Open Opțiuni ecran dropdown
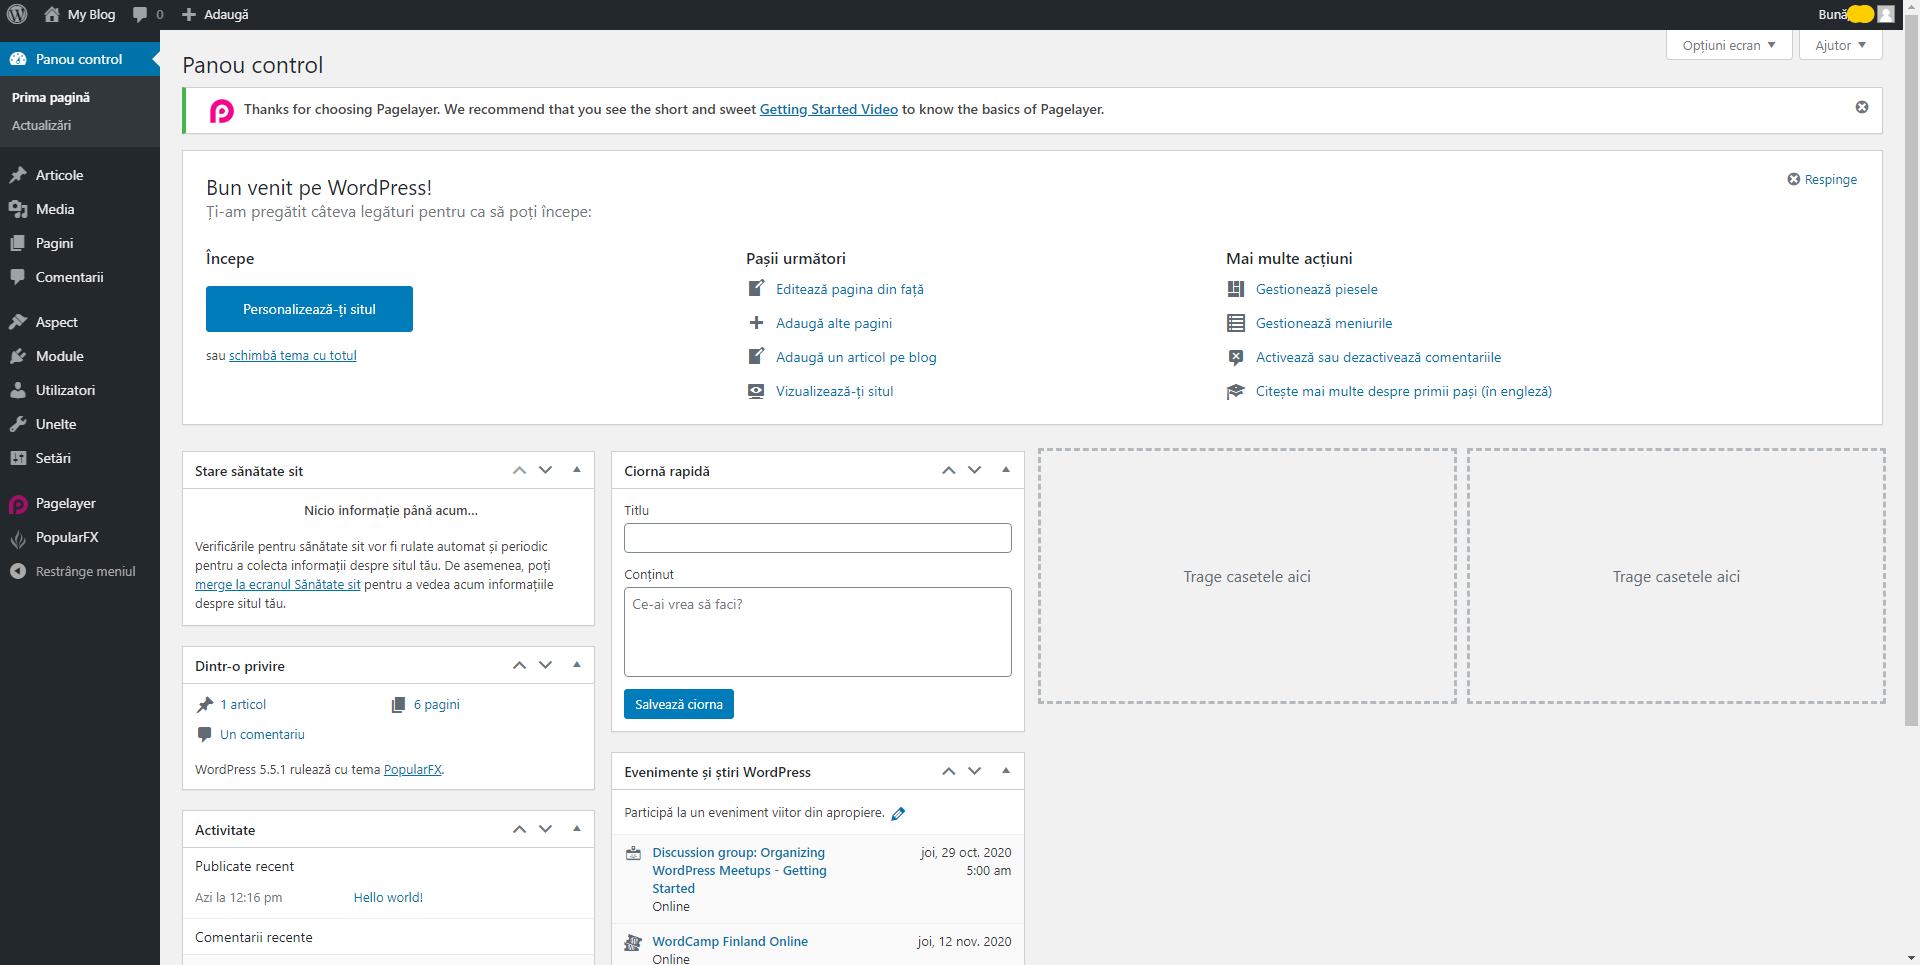The image size is (1920, 965). 1729,45
